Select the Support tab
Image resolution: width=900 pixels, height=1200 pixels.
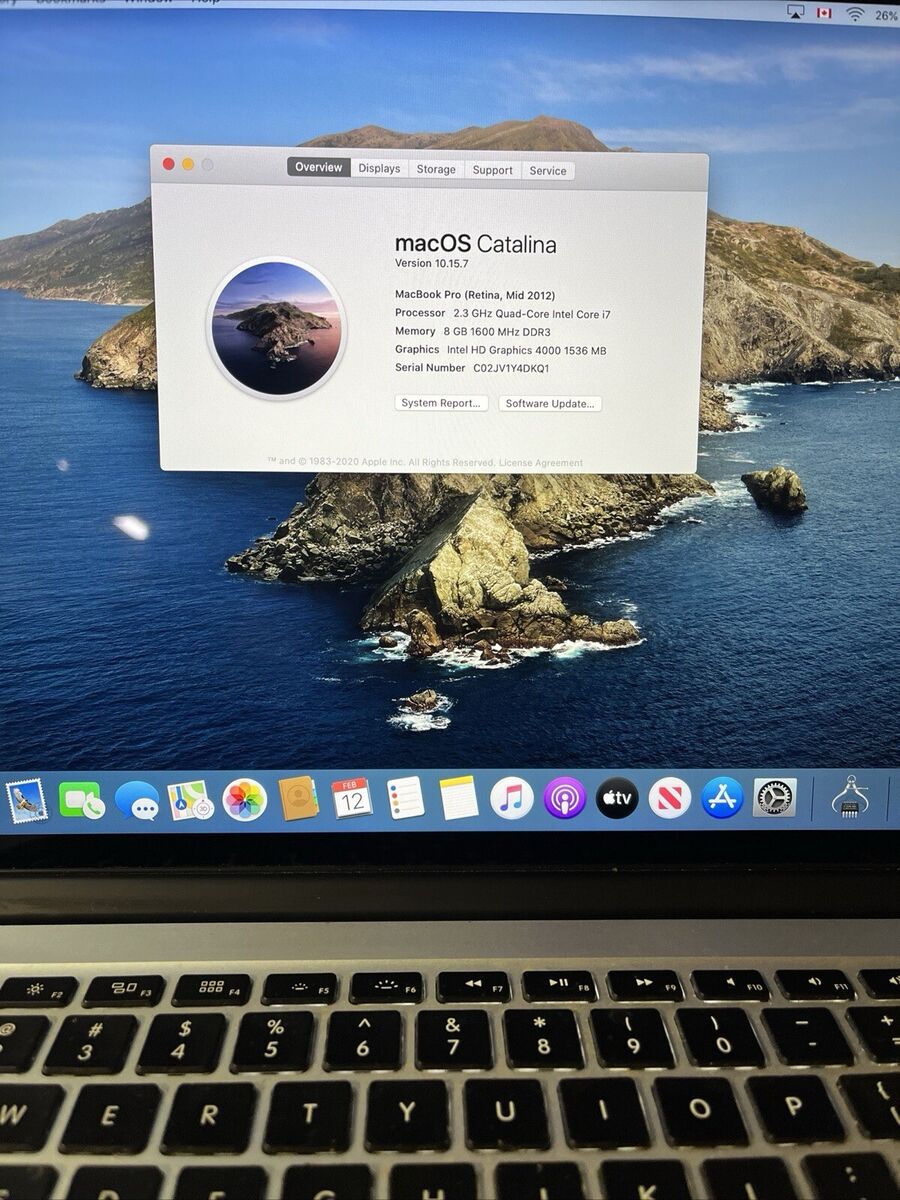pos(493,170)
